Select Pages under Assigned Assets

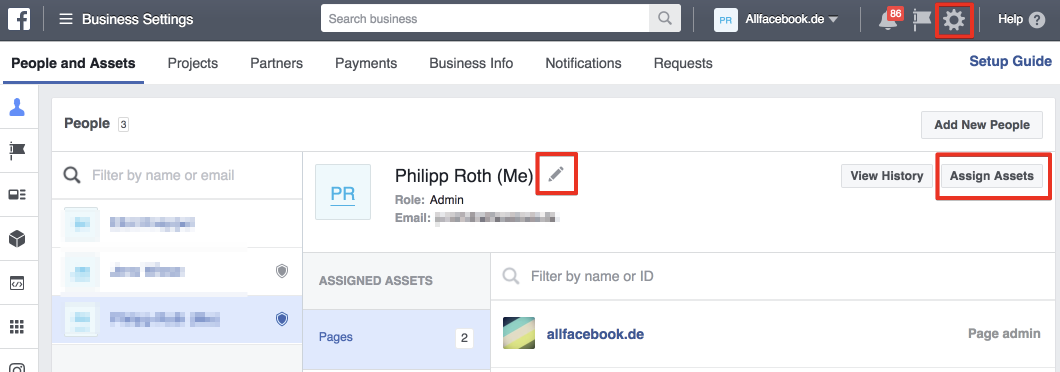pos(396,337)
